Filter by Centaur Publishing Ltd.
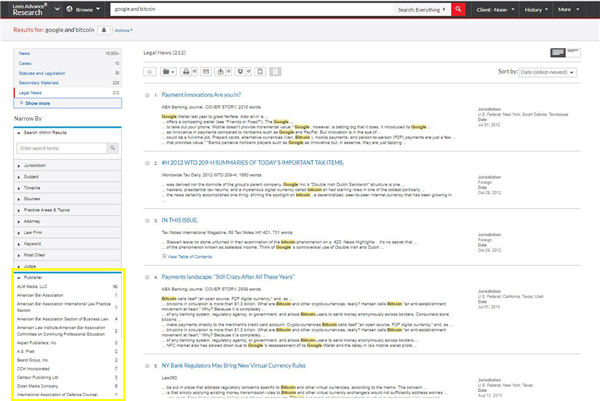The width and height of the screenshot is (600, 401). pyautogui.click(x=38, y=377)
